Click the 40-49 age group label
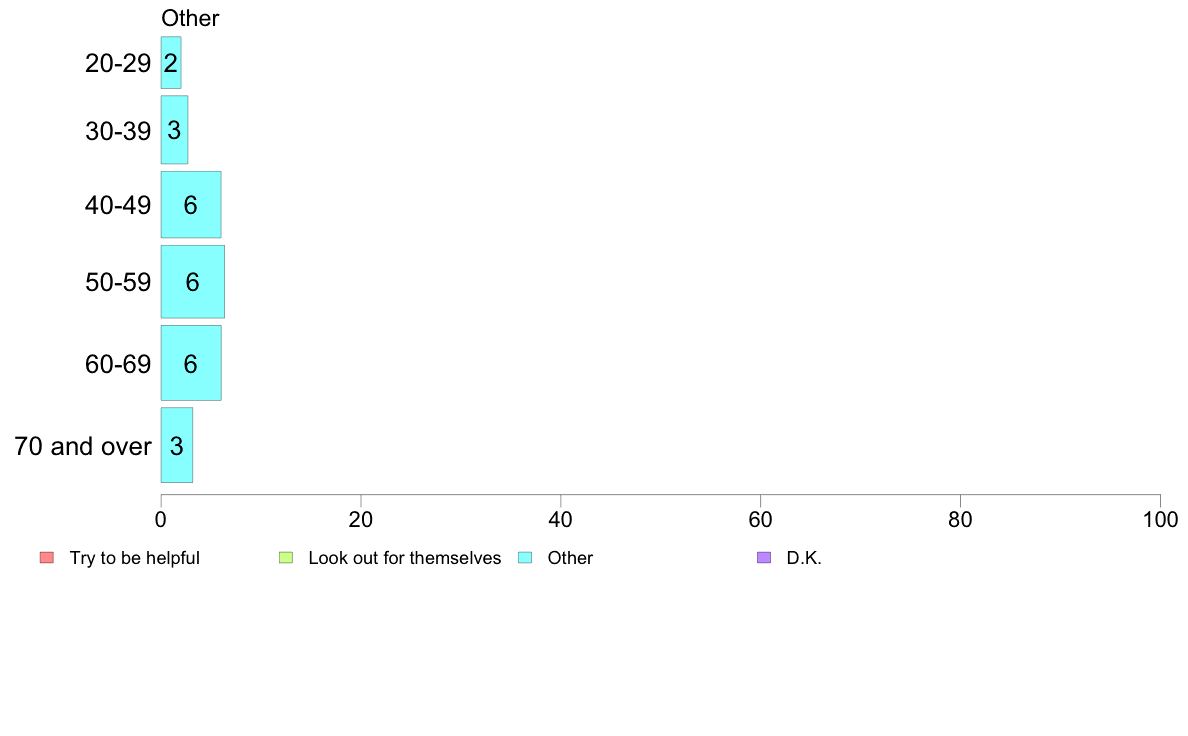Image resolution: width=1188 pixels, height=736 pixels. point(118,205)
